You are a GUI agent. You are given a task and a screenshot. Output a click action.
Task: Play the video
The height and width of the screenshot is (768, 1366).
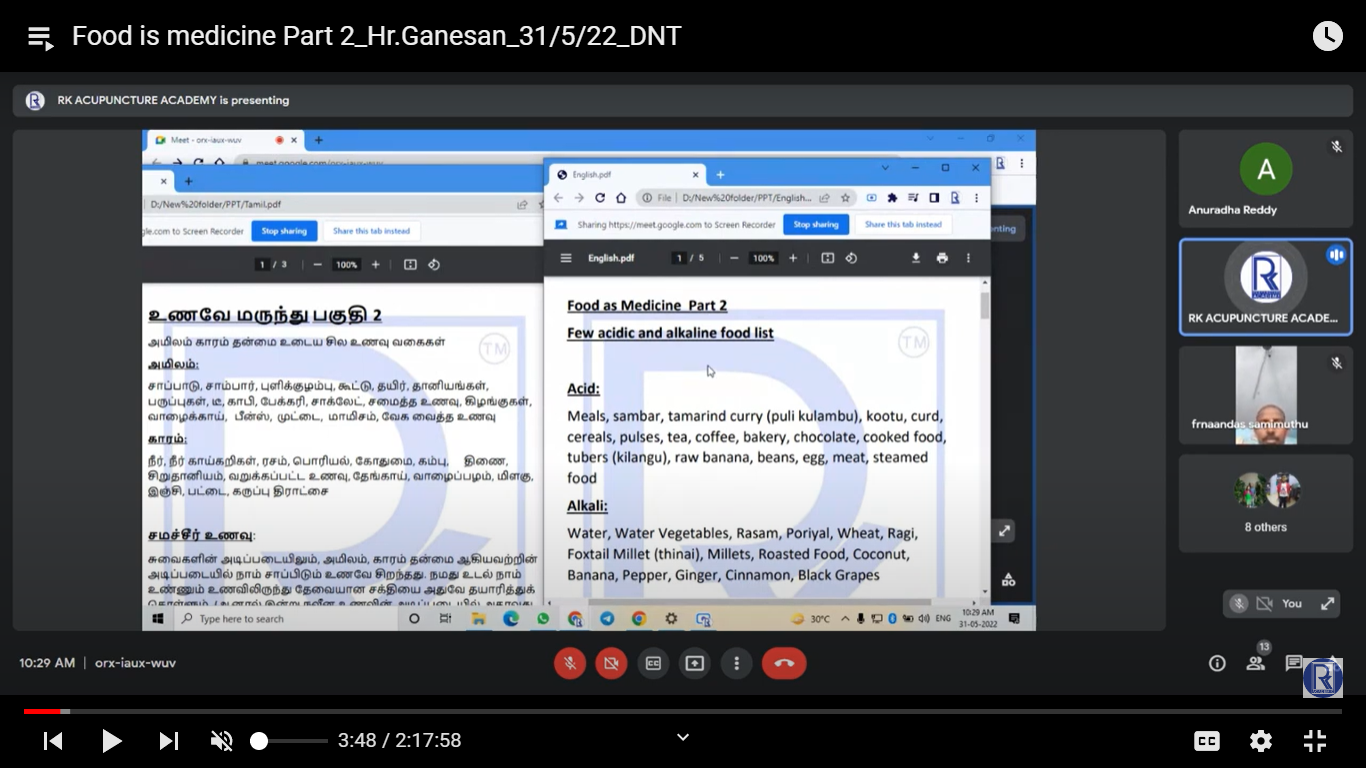[x=112, y=741]
